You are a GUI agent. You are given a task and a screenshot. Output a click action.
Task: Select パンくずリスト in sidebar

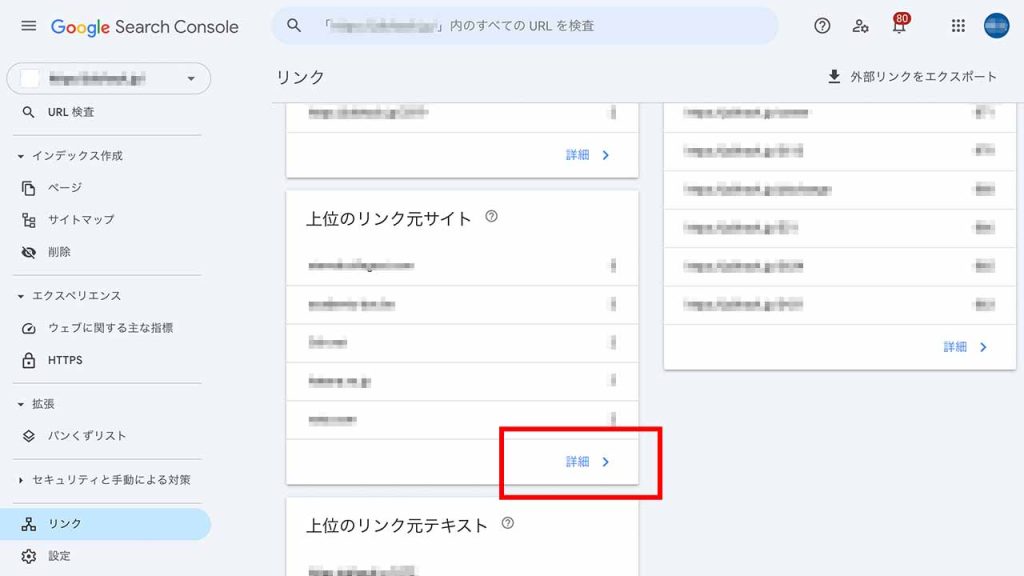point(87,436)
